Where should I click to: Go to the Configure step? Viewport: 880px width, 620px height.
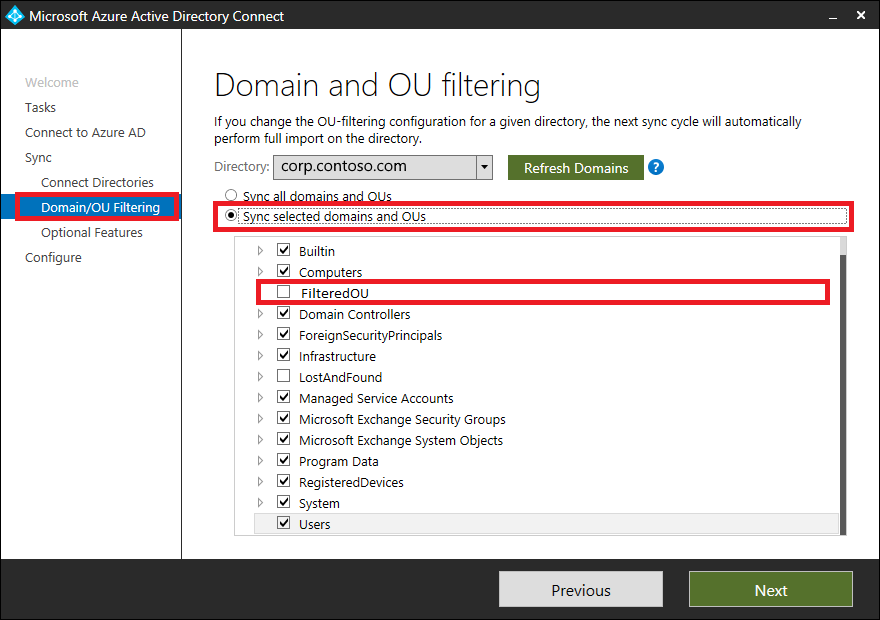53,258
